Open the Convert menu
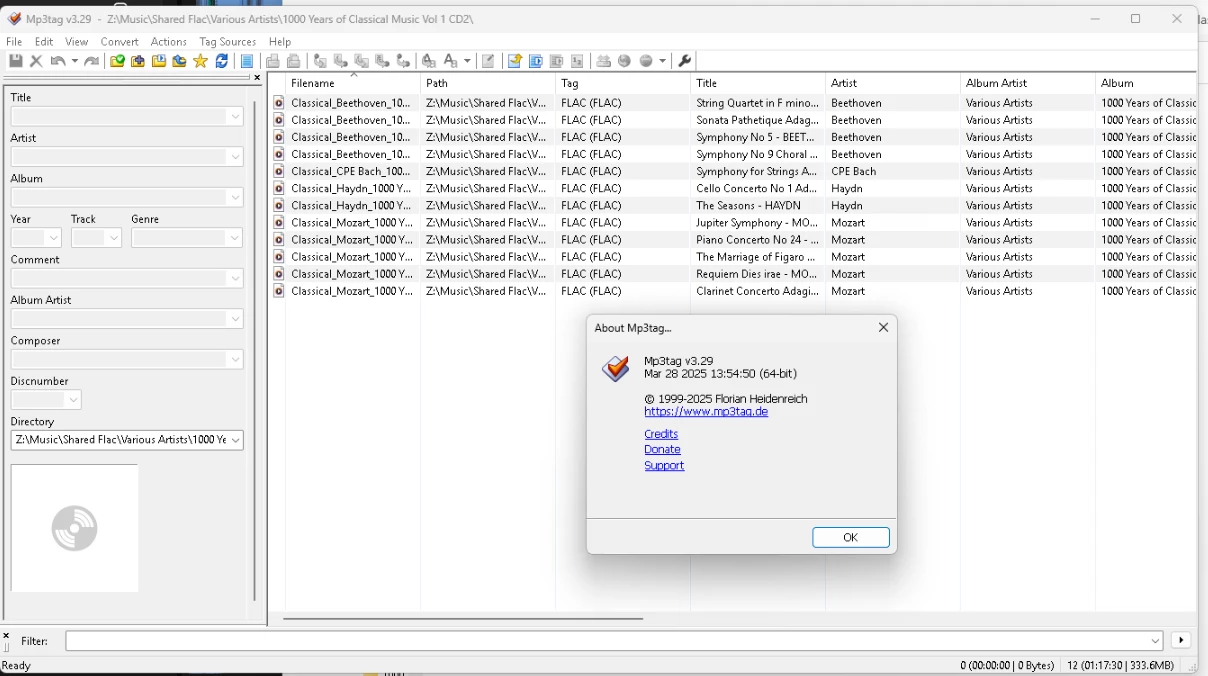This screenshot has width=1208, height=676. [120, 42]
